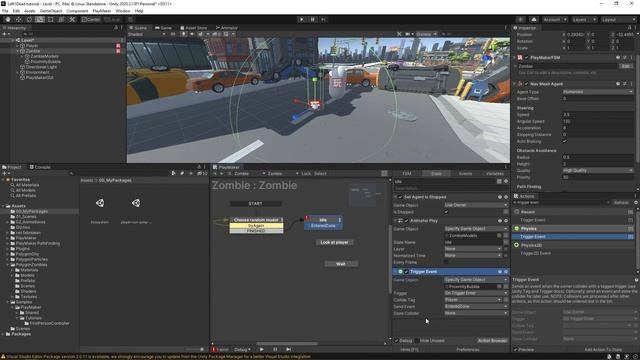Open Collab/cloud services icon
Screen dimensions: 640x360
tap(534, 19)
